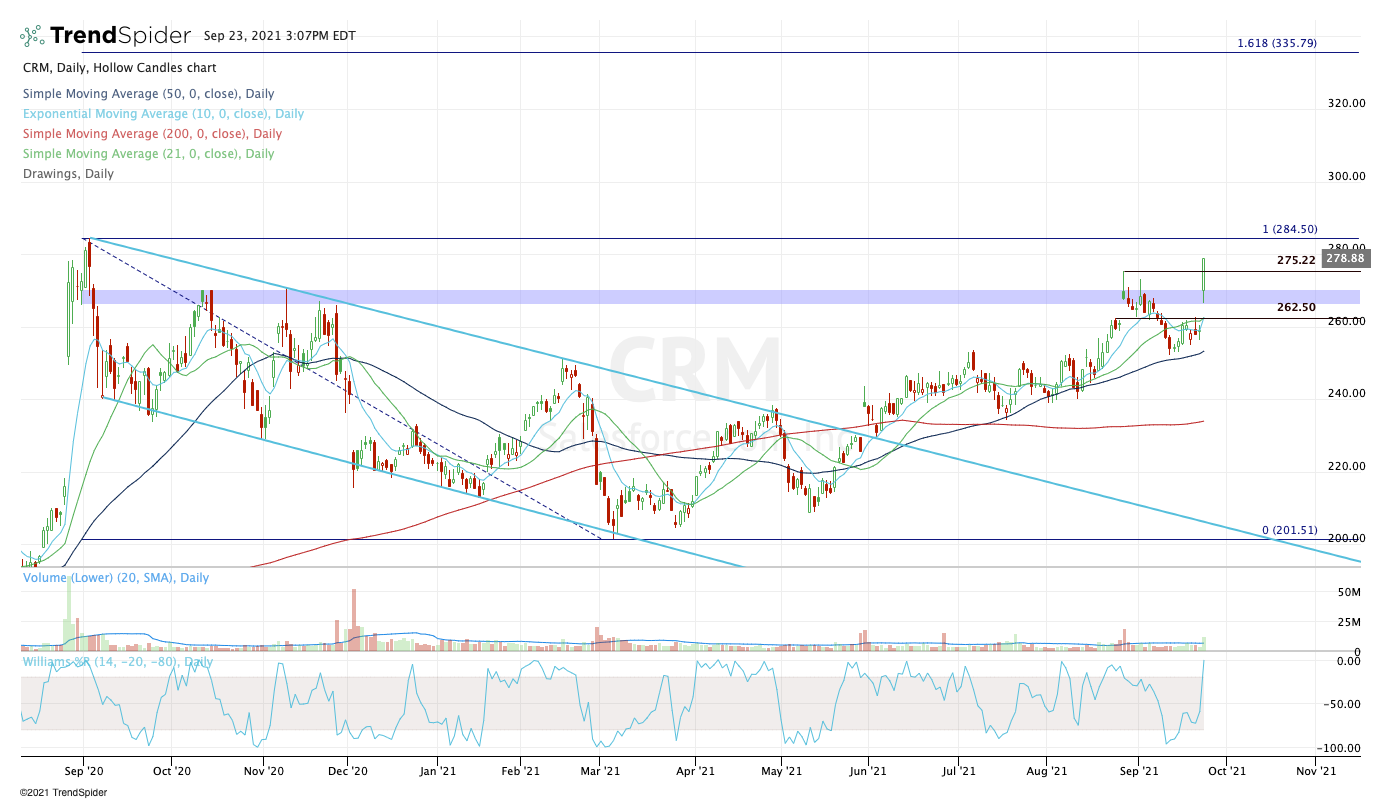Viewport: 1391px width, 802px height.
Task: Click the 275.22 price level label
Action: (1296, 260)
